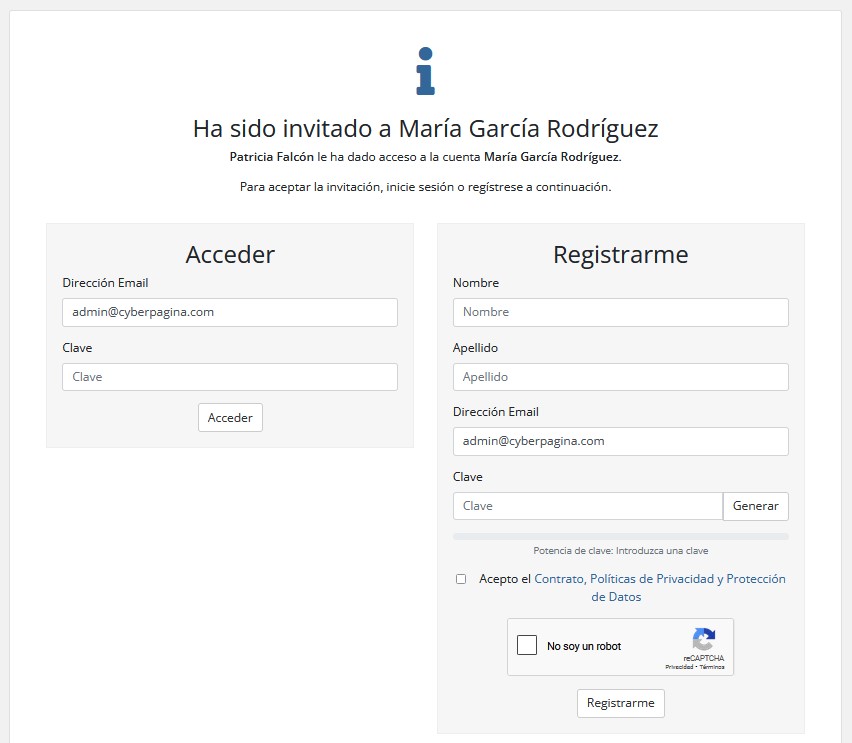Focus the email field in Registrarme panel
The image size is (852, 743).
point(620,441)
